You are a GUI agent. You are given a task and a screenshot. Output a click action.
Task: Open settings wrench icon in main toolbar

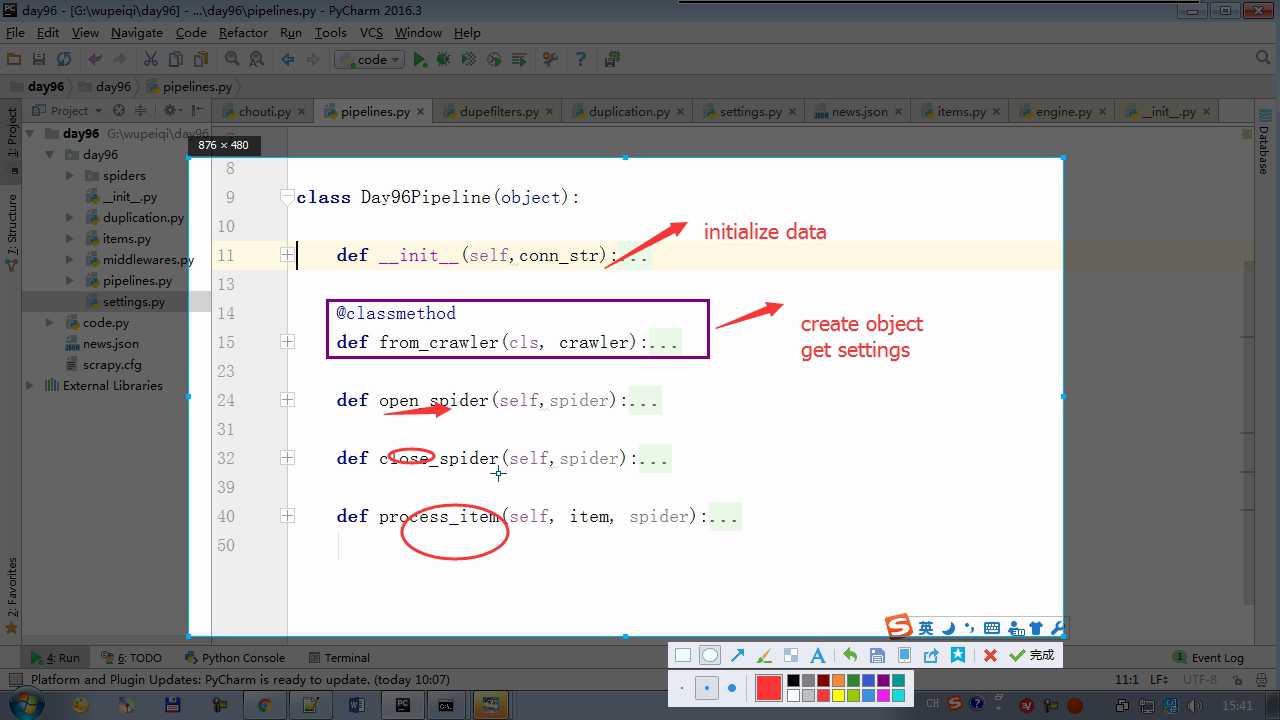pyautogui.click(x=549, y=60)
